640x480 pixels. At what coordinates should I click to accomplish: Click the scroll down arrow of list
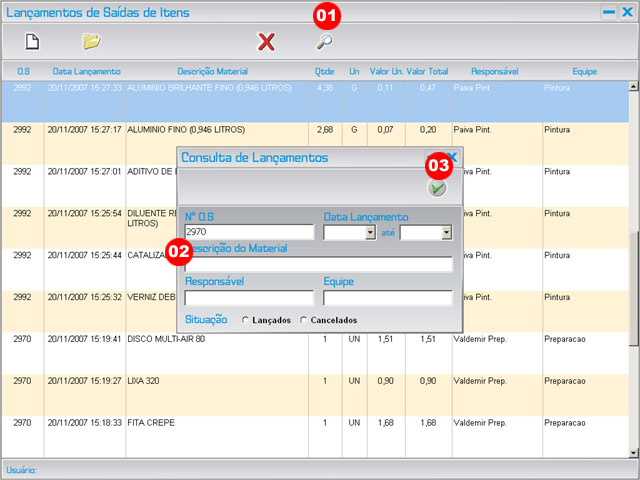pyautogui.click(x=633, y=451)
